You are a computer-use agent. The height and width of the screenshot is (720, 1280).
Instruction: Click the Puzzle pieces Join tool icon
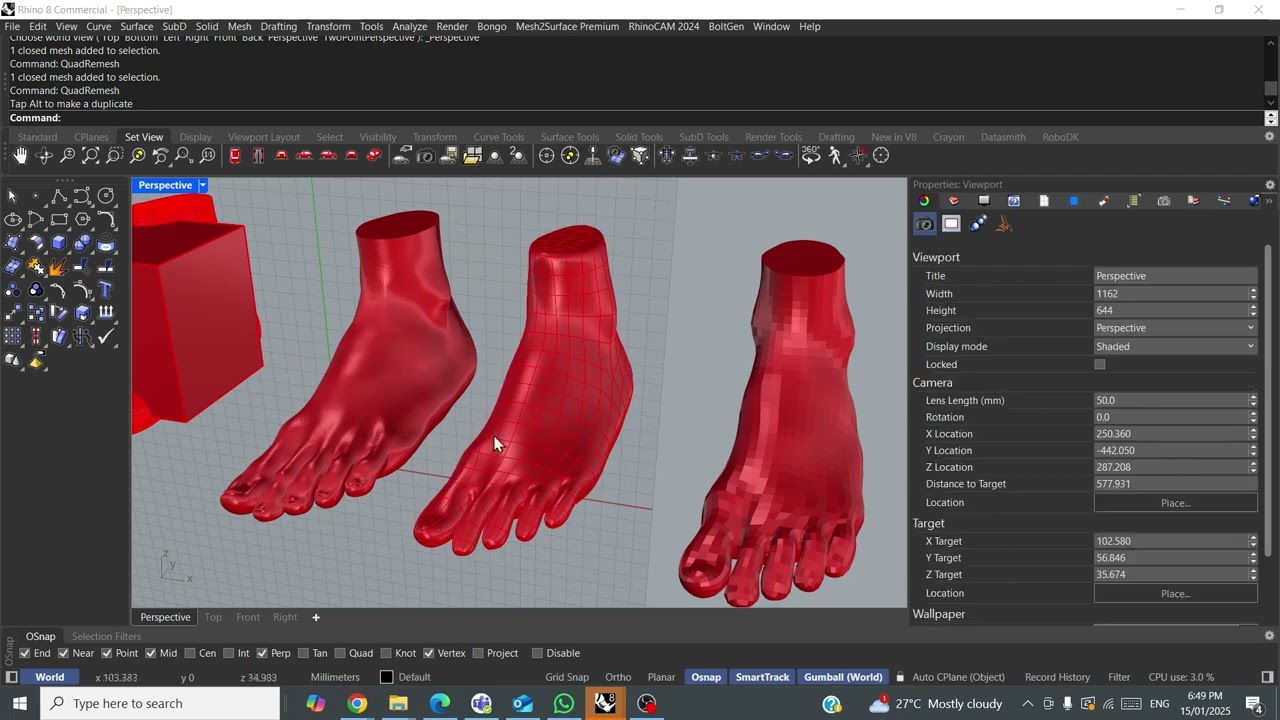coord(37,267)
